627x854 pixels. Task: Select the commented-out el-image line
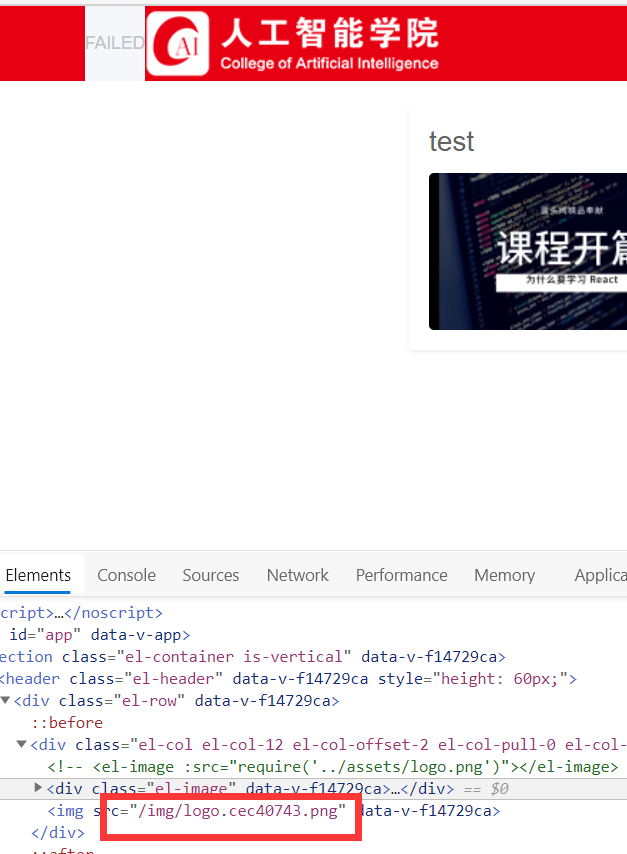[x=330, y=766]
